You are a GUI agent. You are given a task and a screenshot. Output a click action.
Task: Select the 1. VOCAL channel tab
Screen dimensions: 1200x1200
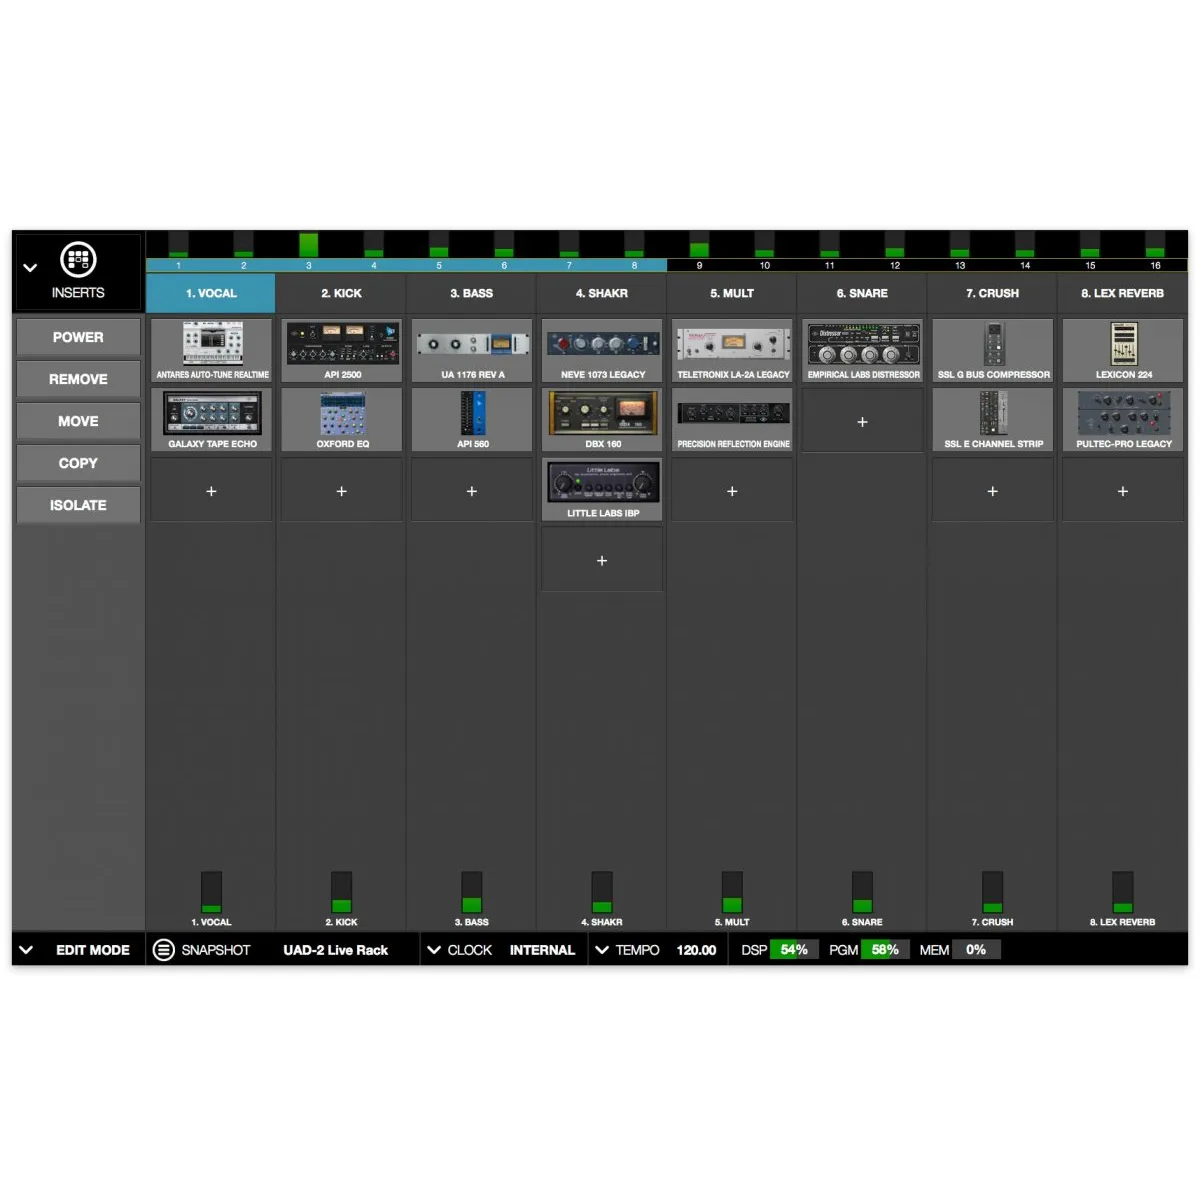pyautogui.click(x=211, y=293)
